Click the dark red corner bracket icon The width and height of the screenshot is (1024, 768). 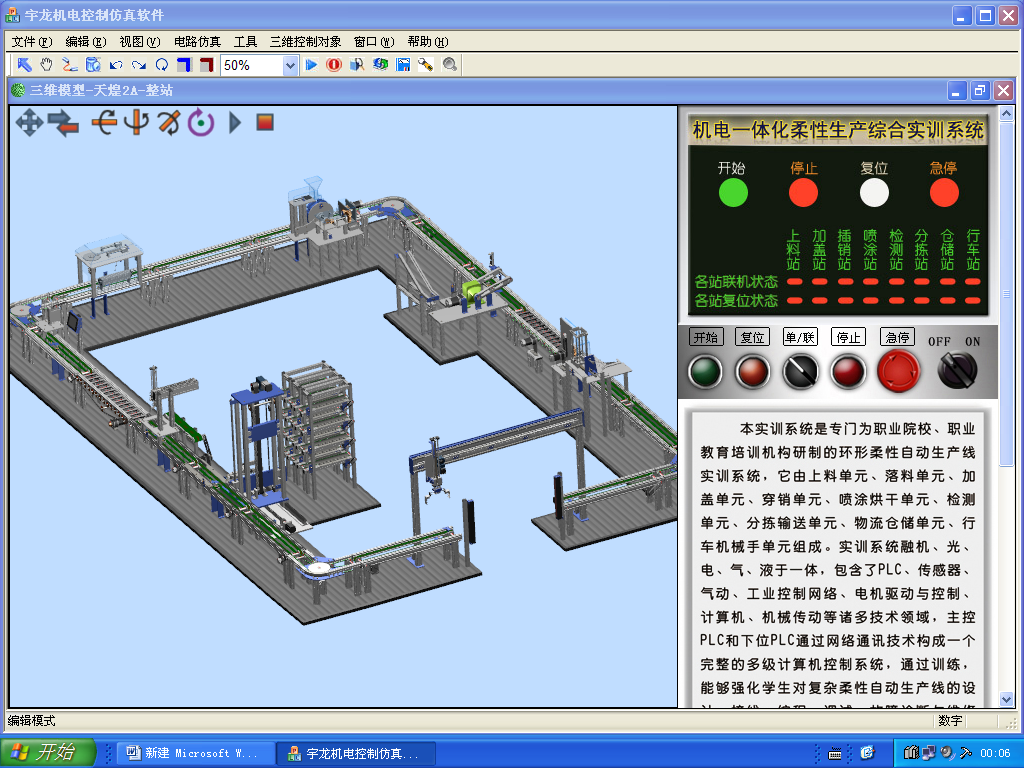(206, 65)
